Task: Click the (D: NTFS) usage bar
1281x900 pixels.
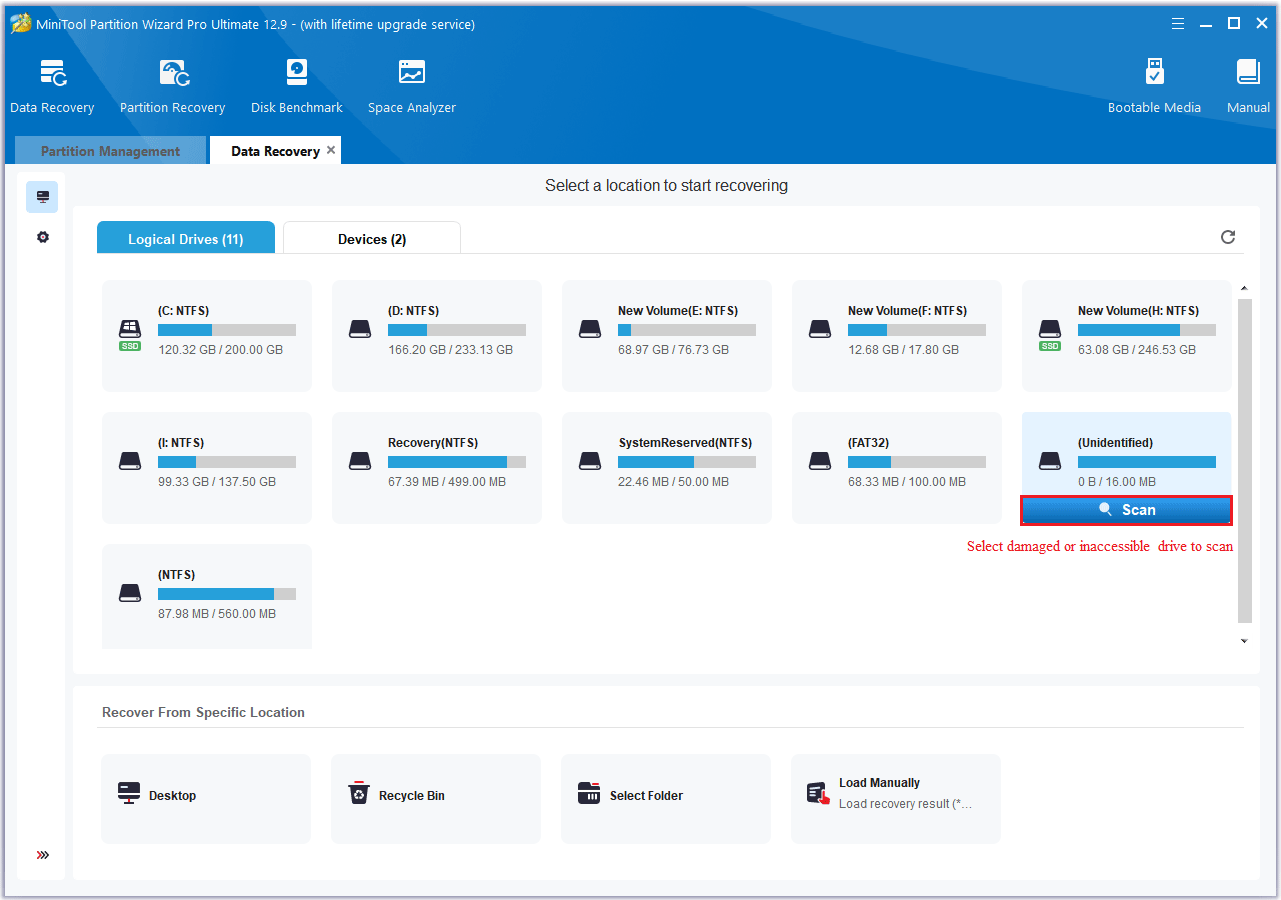Action: (x=457, y=330)
